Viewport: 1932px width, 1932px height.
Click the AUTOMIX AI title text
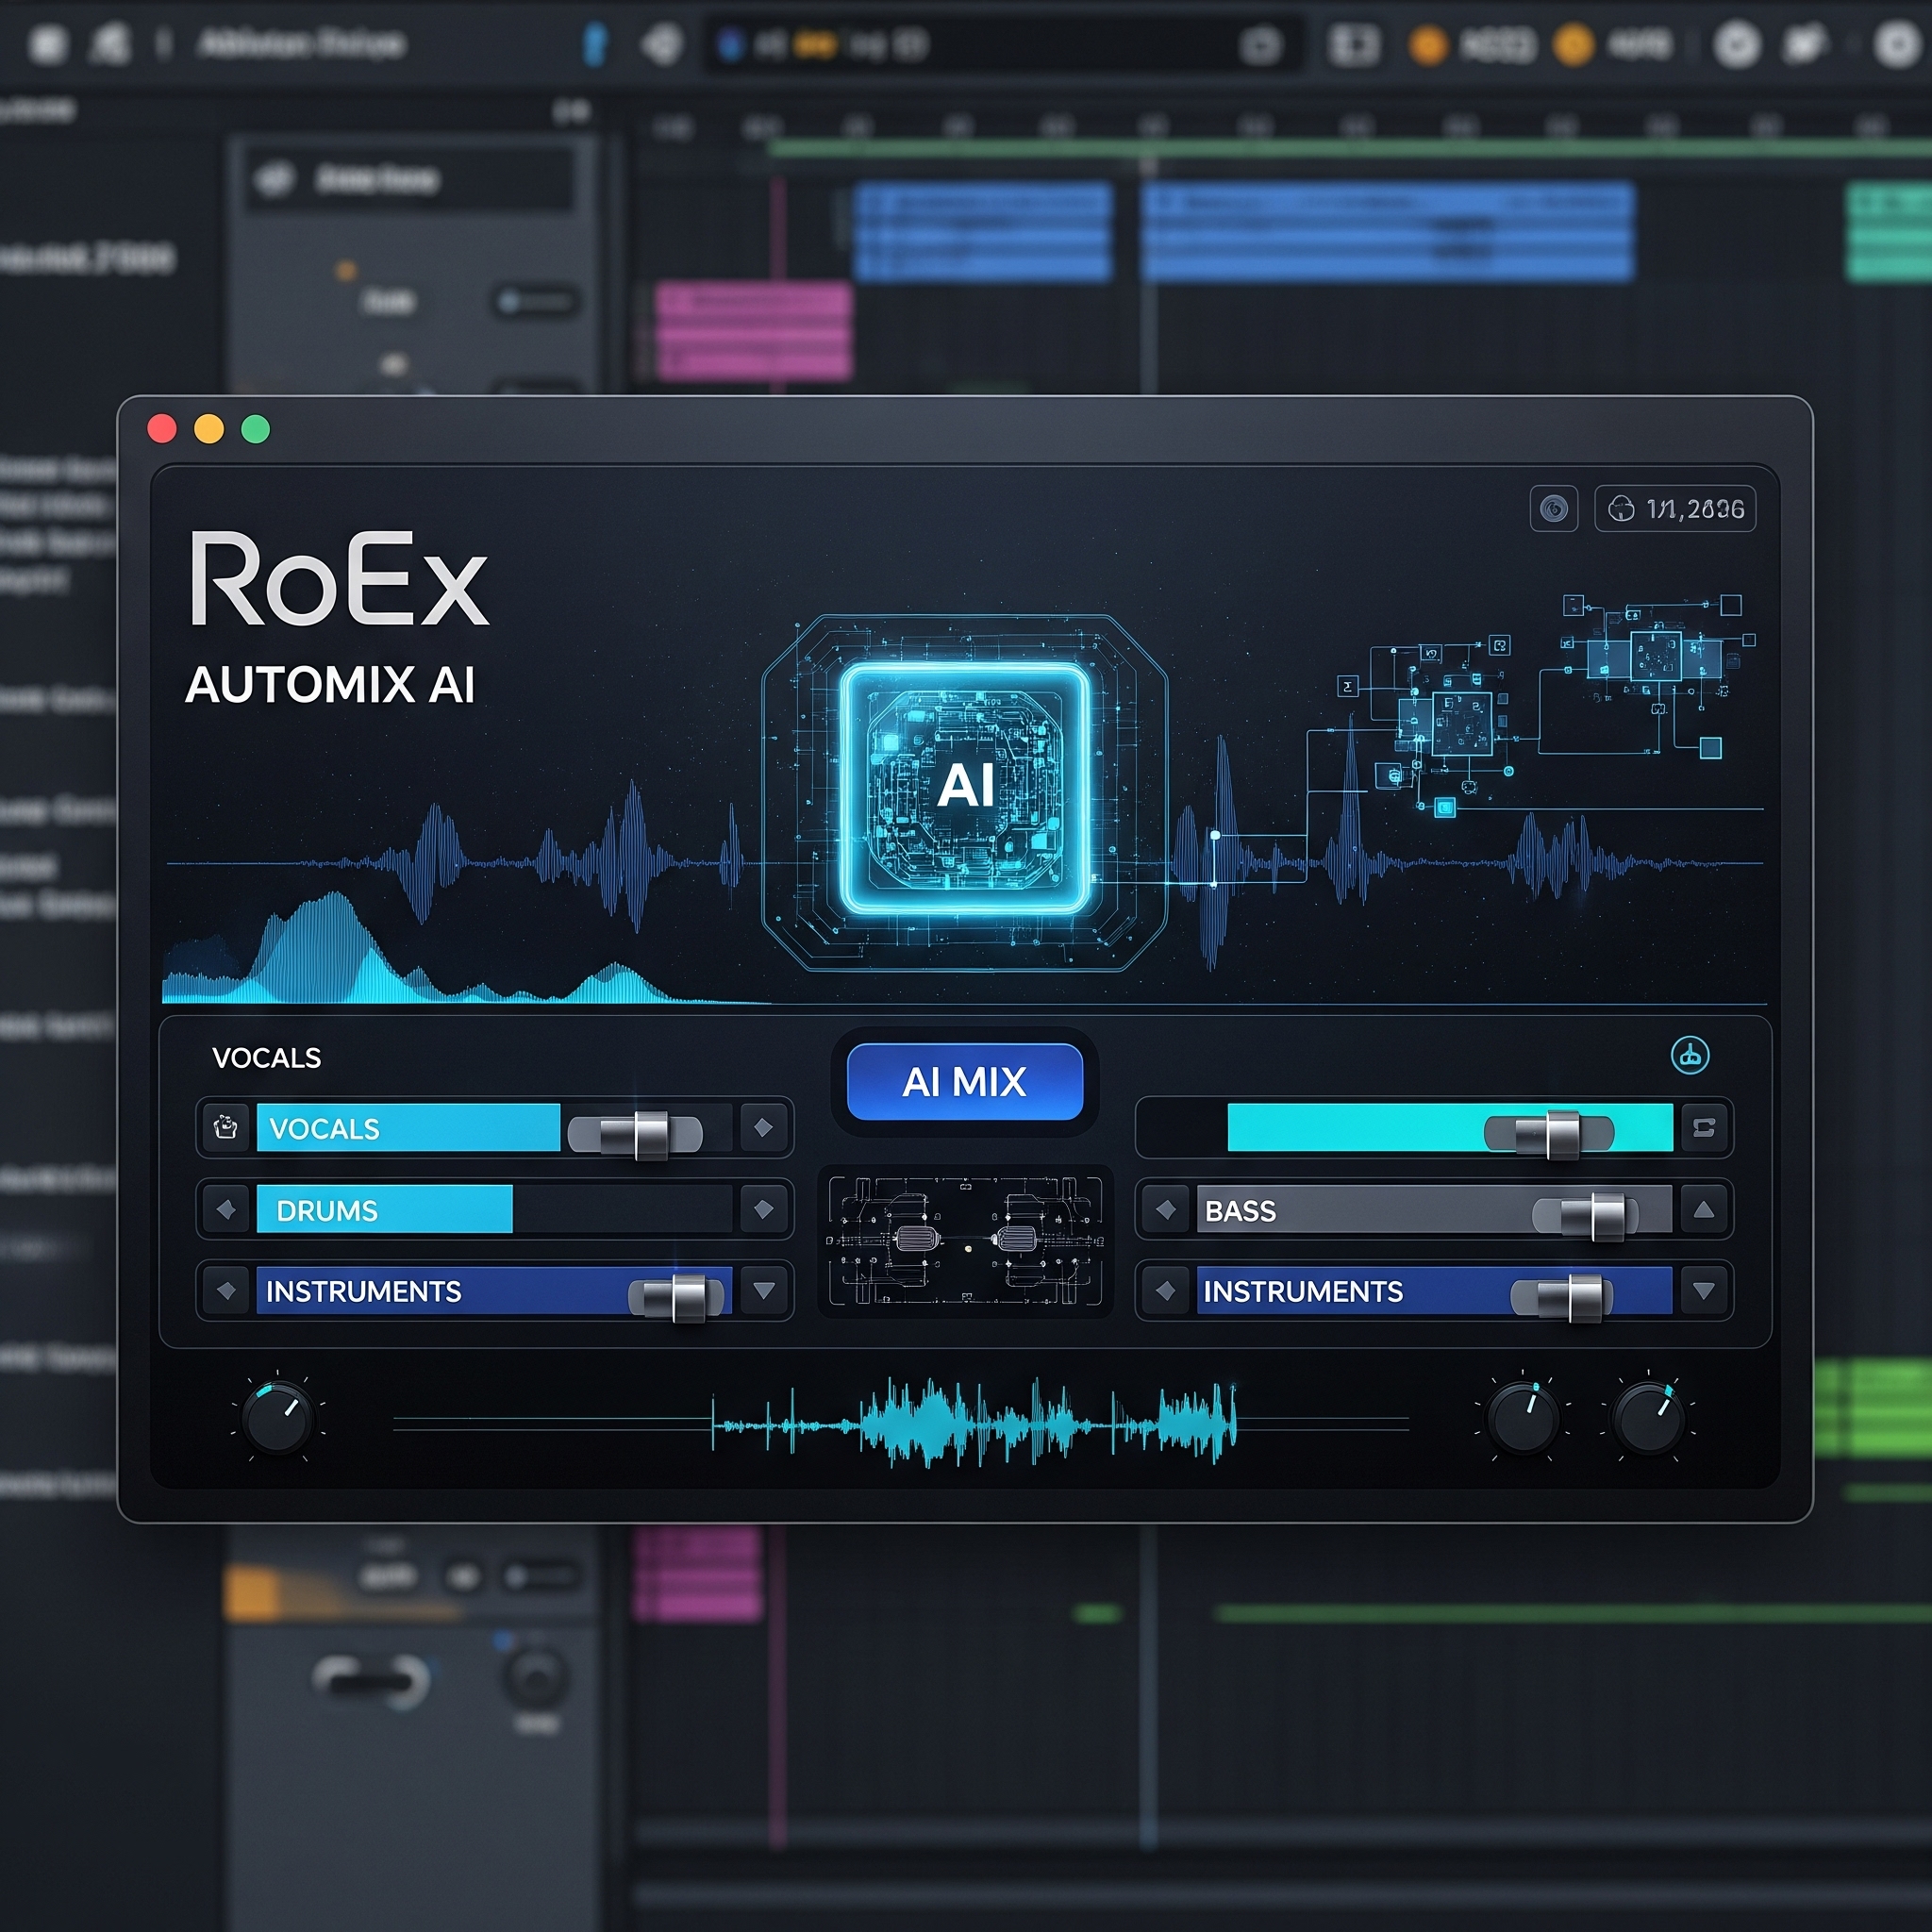coord(329,685)
